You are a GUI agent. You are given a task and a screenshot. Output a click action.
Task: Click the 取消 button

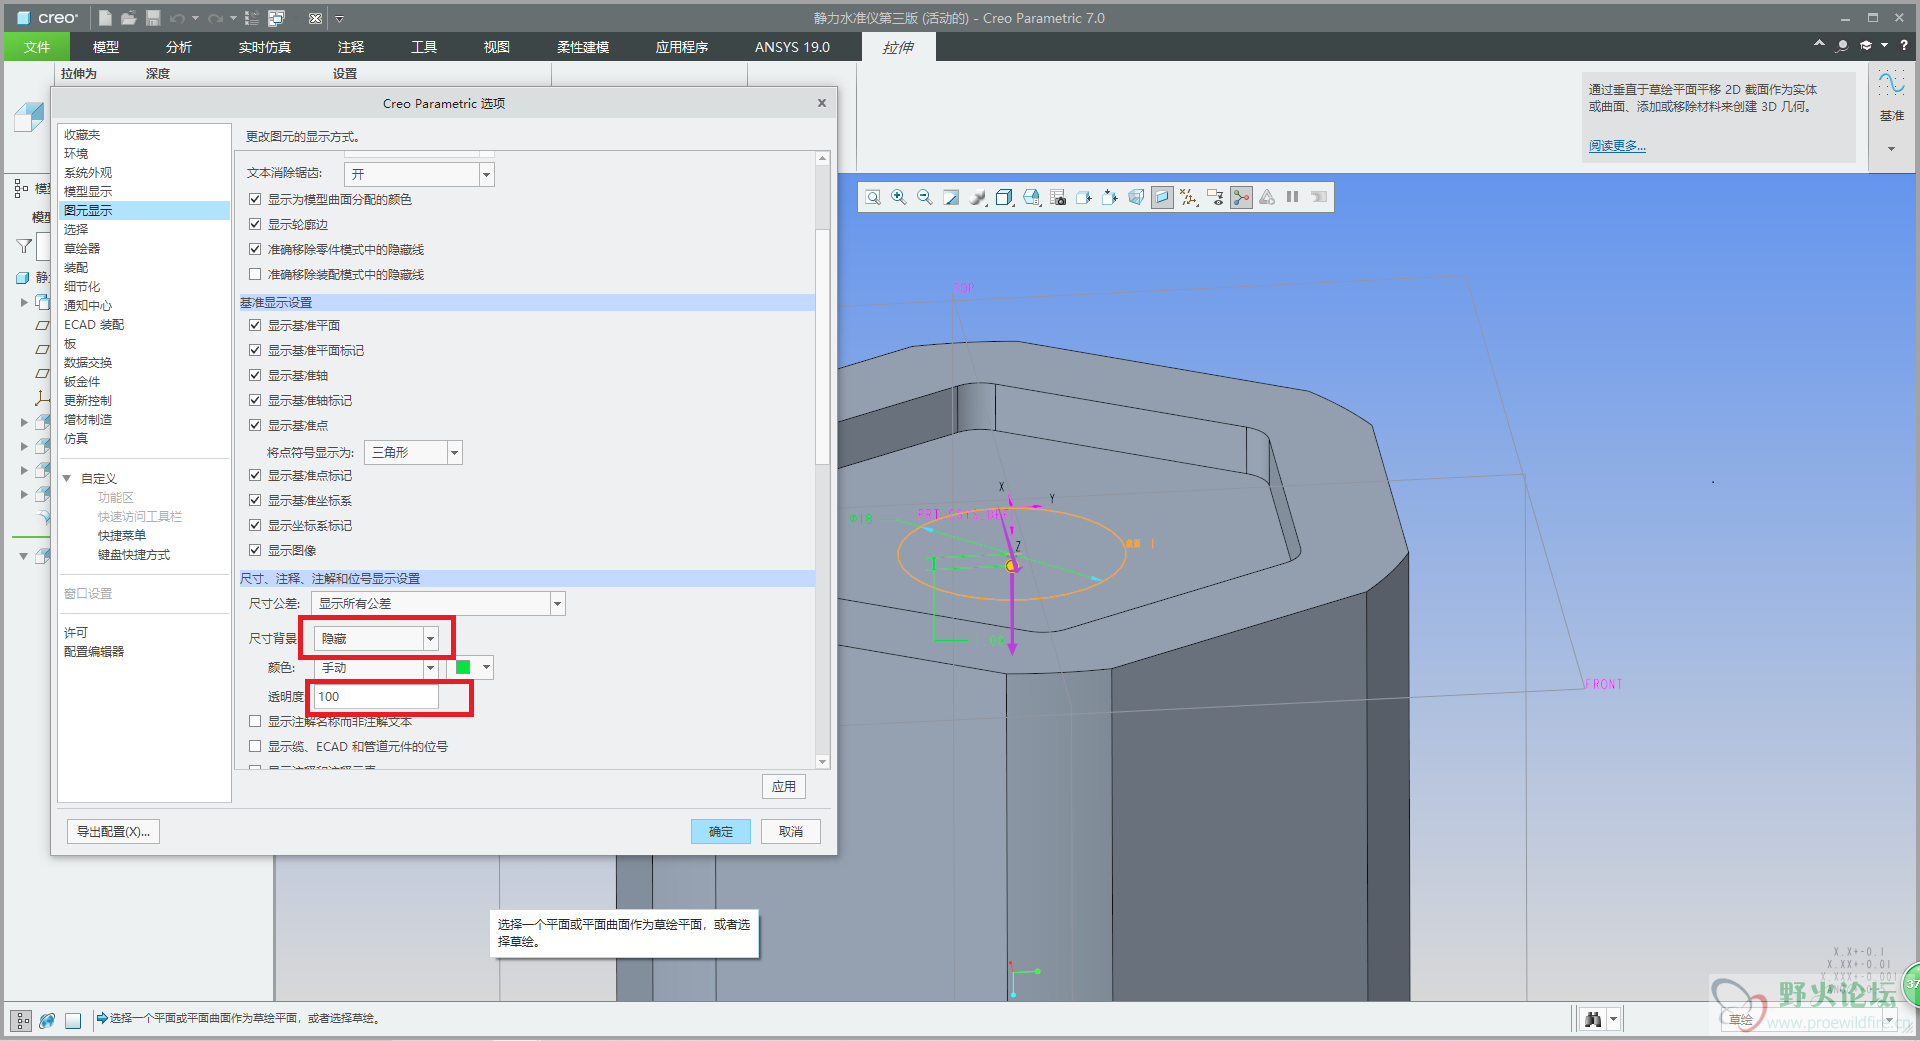[791, 831]
